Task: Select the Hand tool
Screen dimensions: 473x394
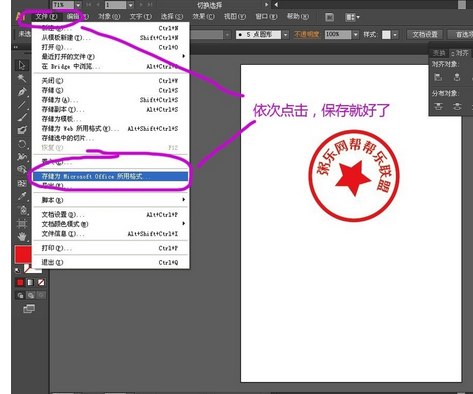Action: 22,236
